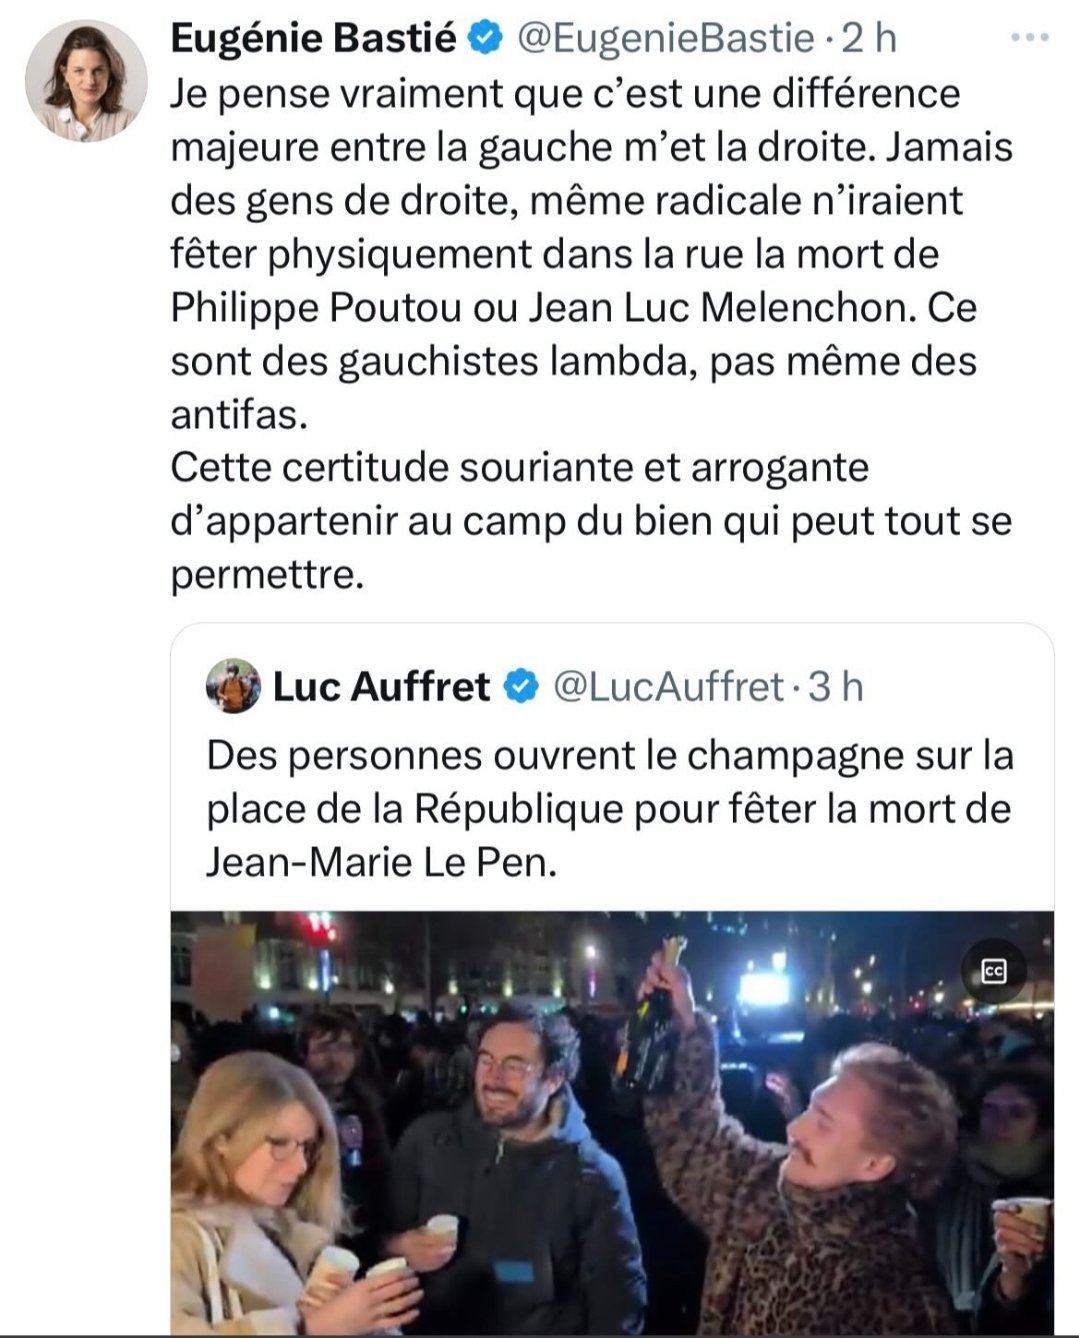Open the Eugénie Bastié display name link
This screenshot has width=1079, height=1338.
[x=313, y=39]
